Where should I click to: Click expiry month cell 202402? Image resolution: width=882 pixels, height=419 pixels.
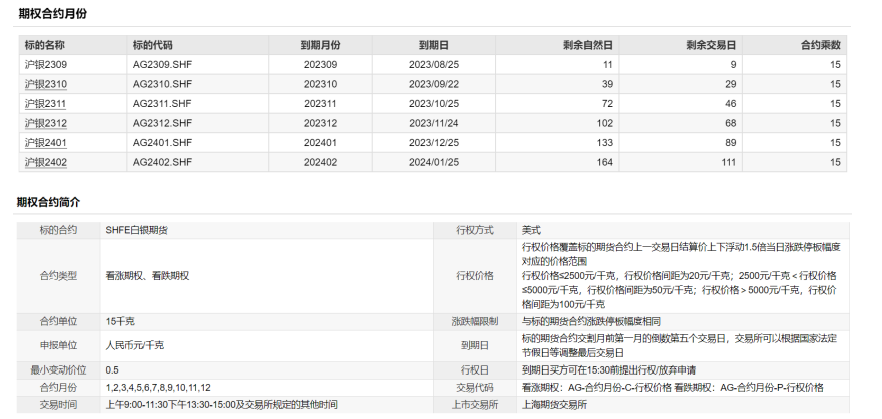coord(321,163)
